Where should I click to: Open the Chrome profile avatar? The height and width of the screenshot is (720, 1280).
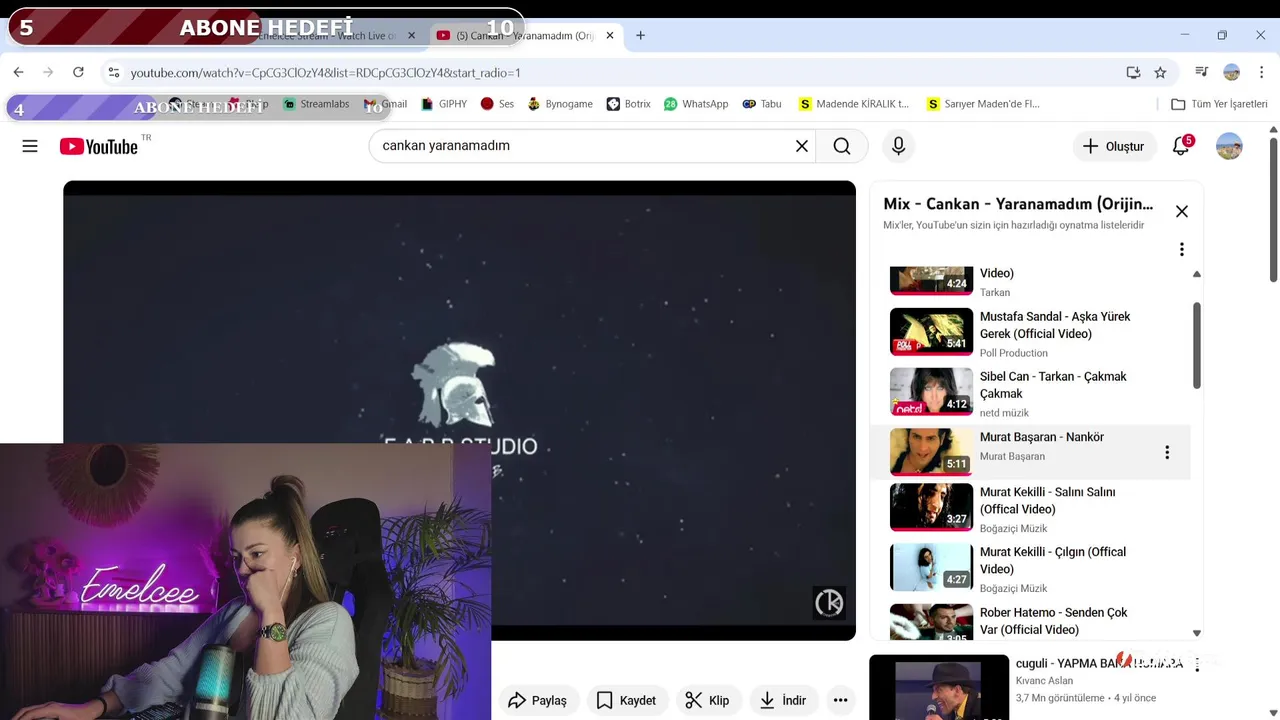(1232, 72)
